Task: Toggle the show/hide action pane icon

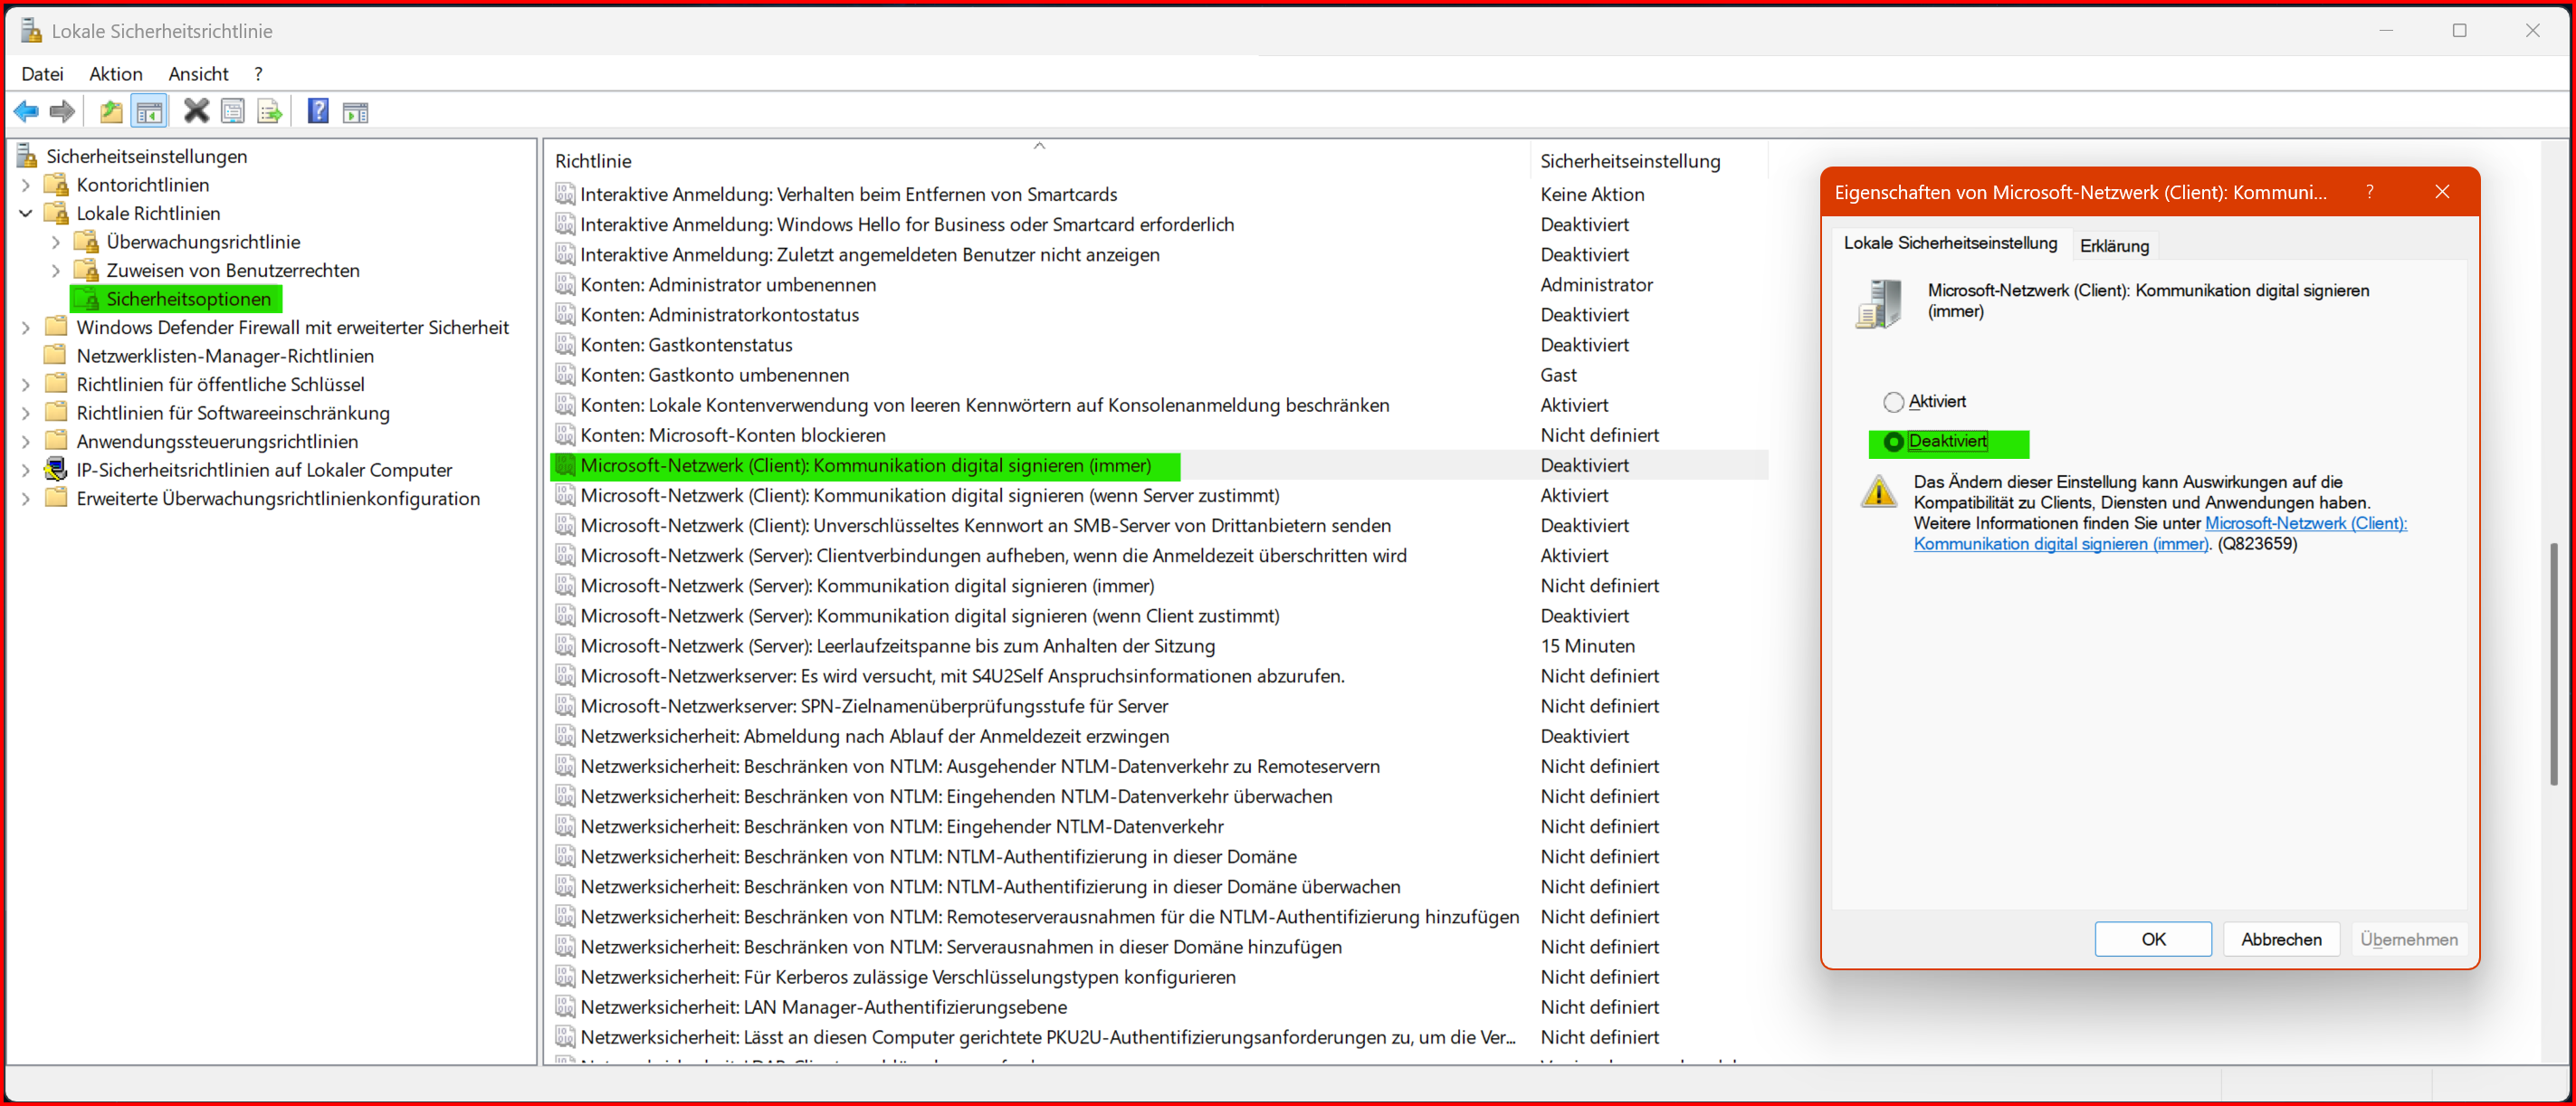Action: pos(355,111)
